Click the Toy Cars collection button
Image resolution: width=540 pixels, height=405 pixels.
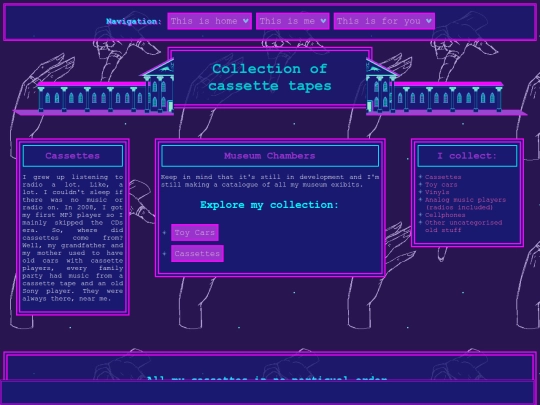[x=195, y=232]
